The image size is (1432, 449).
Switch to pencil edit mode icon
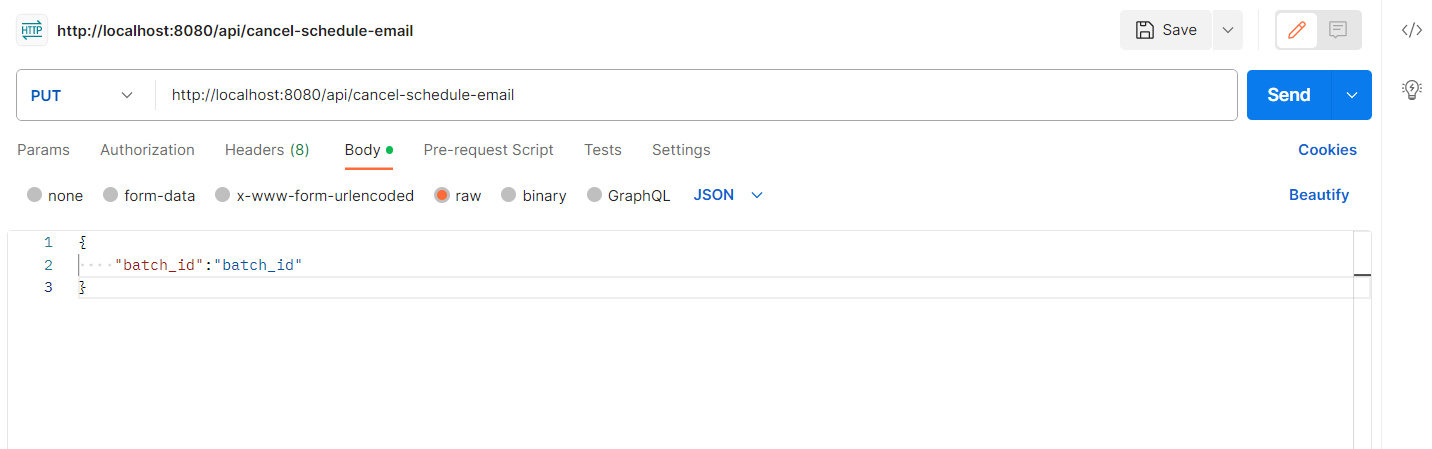1297,30
